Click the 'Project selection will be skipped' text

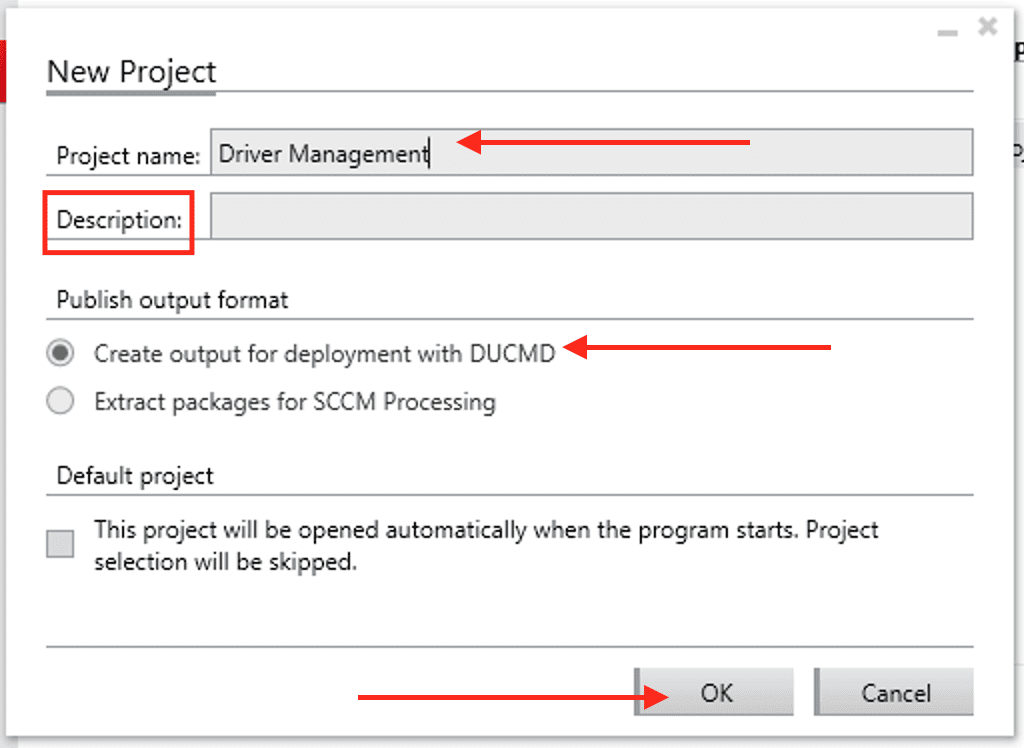click(225, 562)
